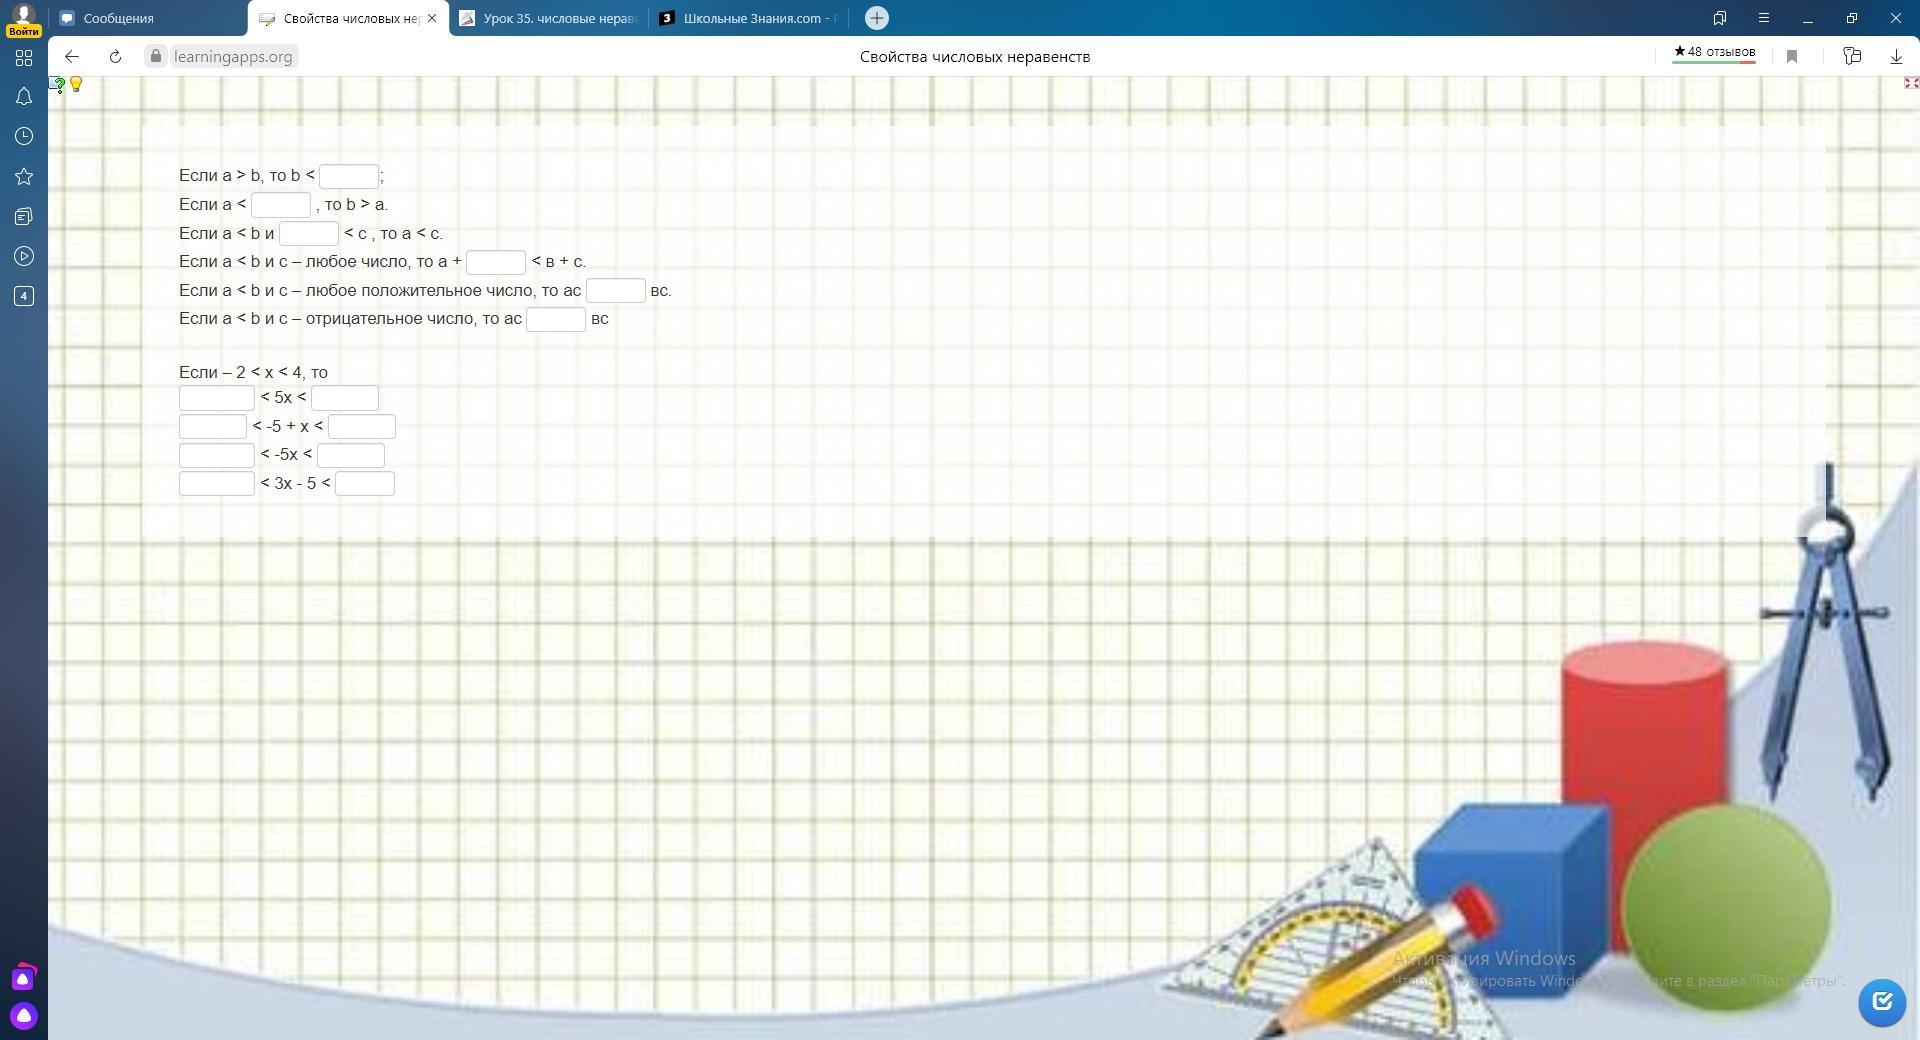Click the site security lock icon

[155, 57]
